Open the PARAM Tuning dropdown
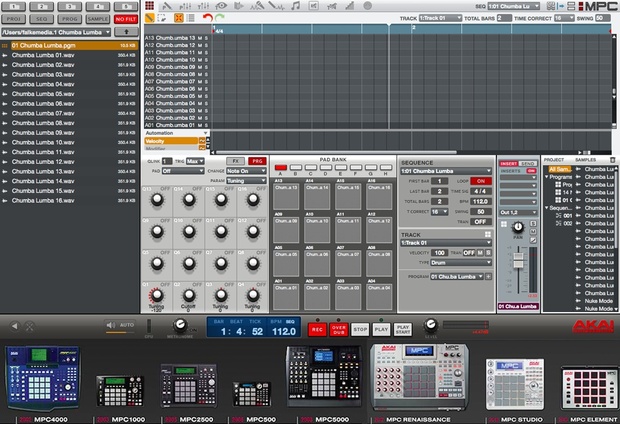The height and width of the screenshot is (424, 620). pos(246,181)
